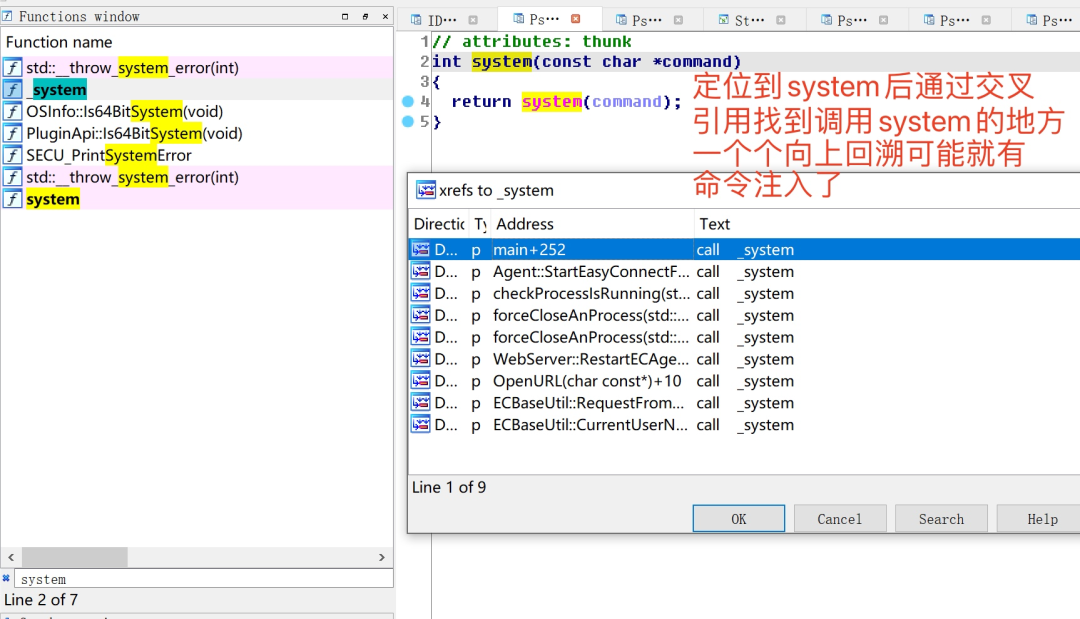Click the xref type icon on the main+252 row

(x=420, y=249)
